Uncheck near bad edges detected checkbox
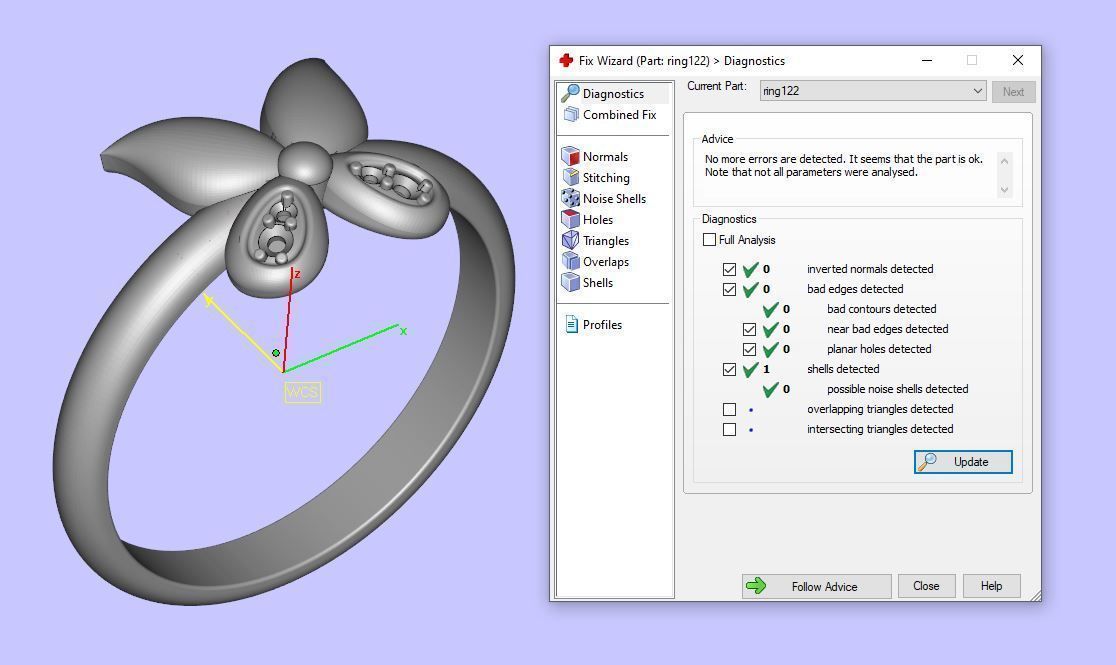1116x665 pixels. [x=749, y=329]
